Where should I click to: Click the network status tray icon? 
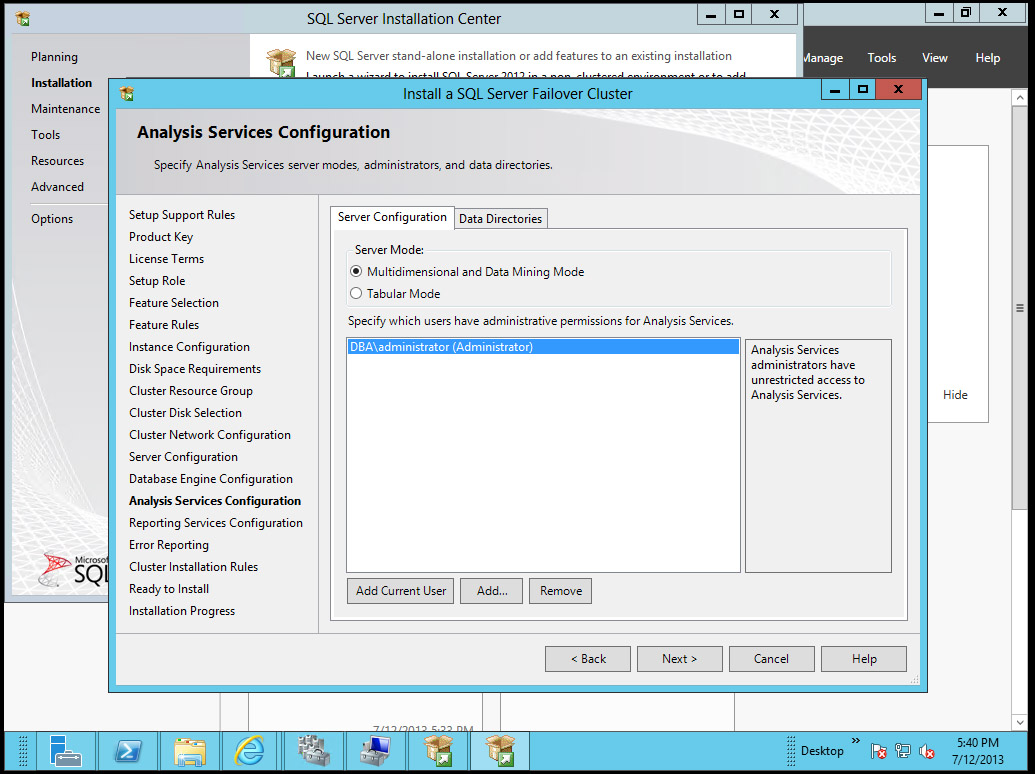click(902, 750)
